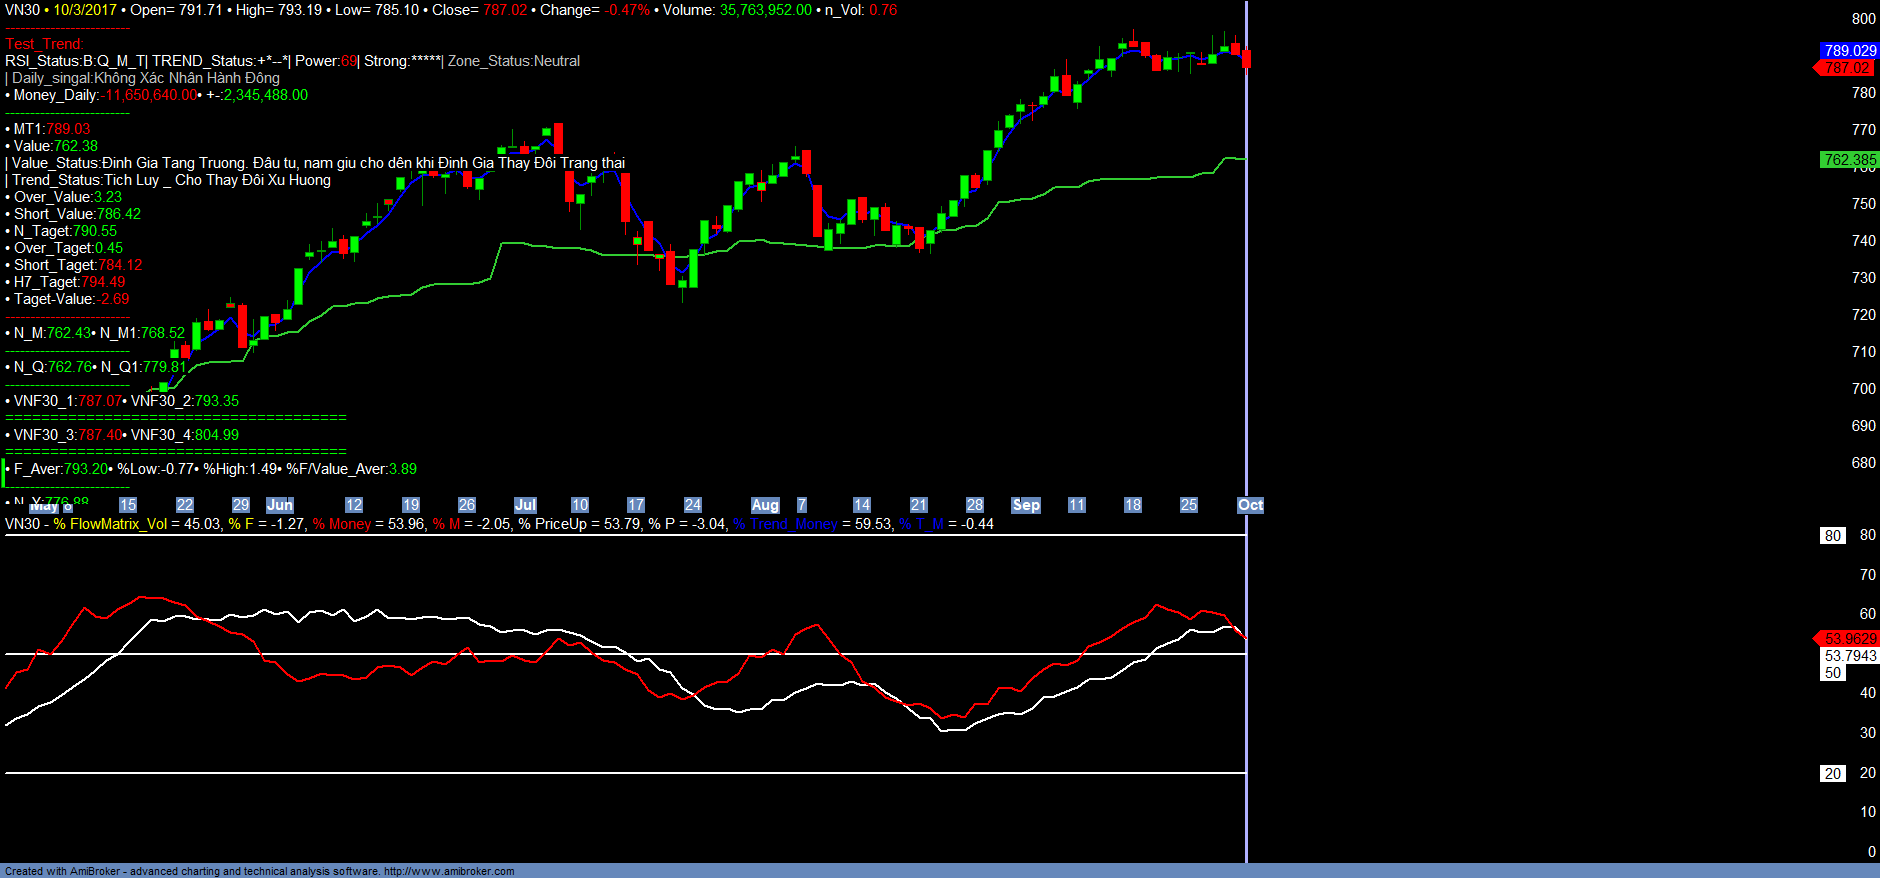This screenshot has width=1880, height=878.
Task: Click the VN30 symbol title at top left
Action: click(x=22, y=10)
